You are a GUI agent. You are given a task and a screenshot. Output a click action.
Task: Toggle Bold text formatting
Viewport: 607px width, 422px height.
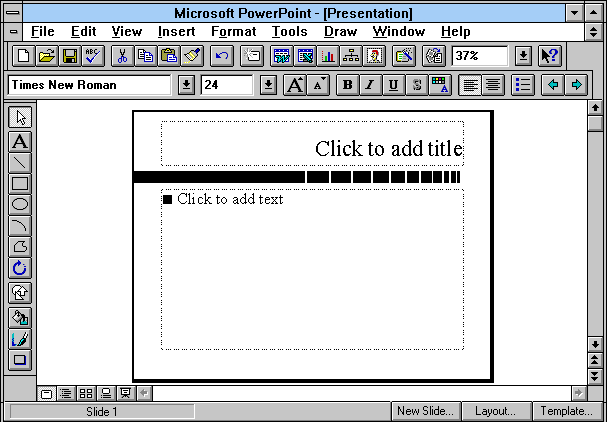[x=347, y=85]
